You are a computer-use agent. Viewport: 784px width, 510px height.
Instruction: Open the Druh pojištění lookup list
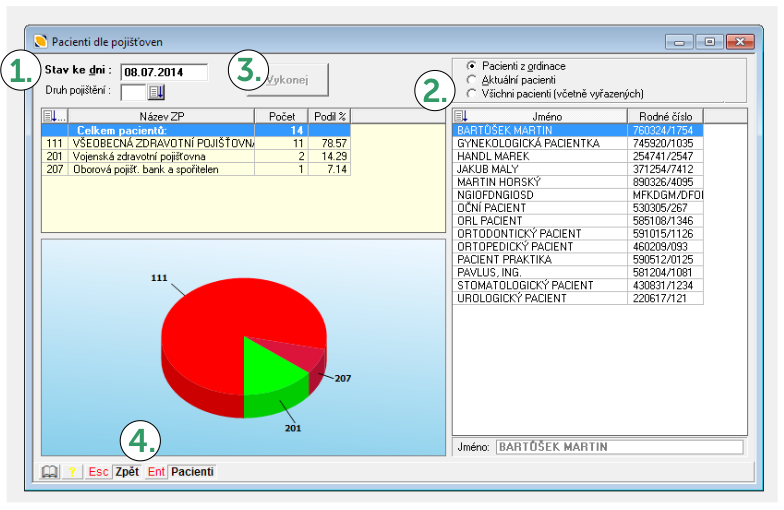pos(157,92)
